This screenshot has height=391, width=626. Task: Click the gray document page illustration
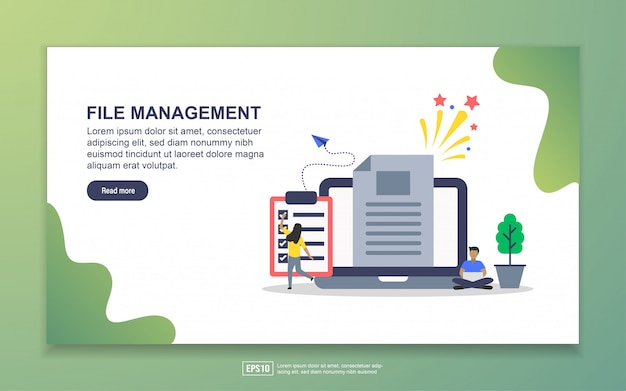(x=393, y=210)
